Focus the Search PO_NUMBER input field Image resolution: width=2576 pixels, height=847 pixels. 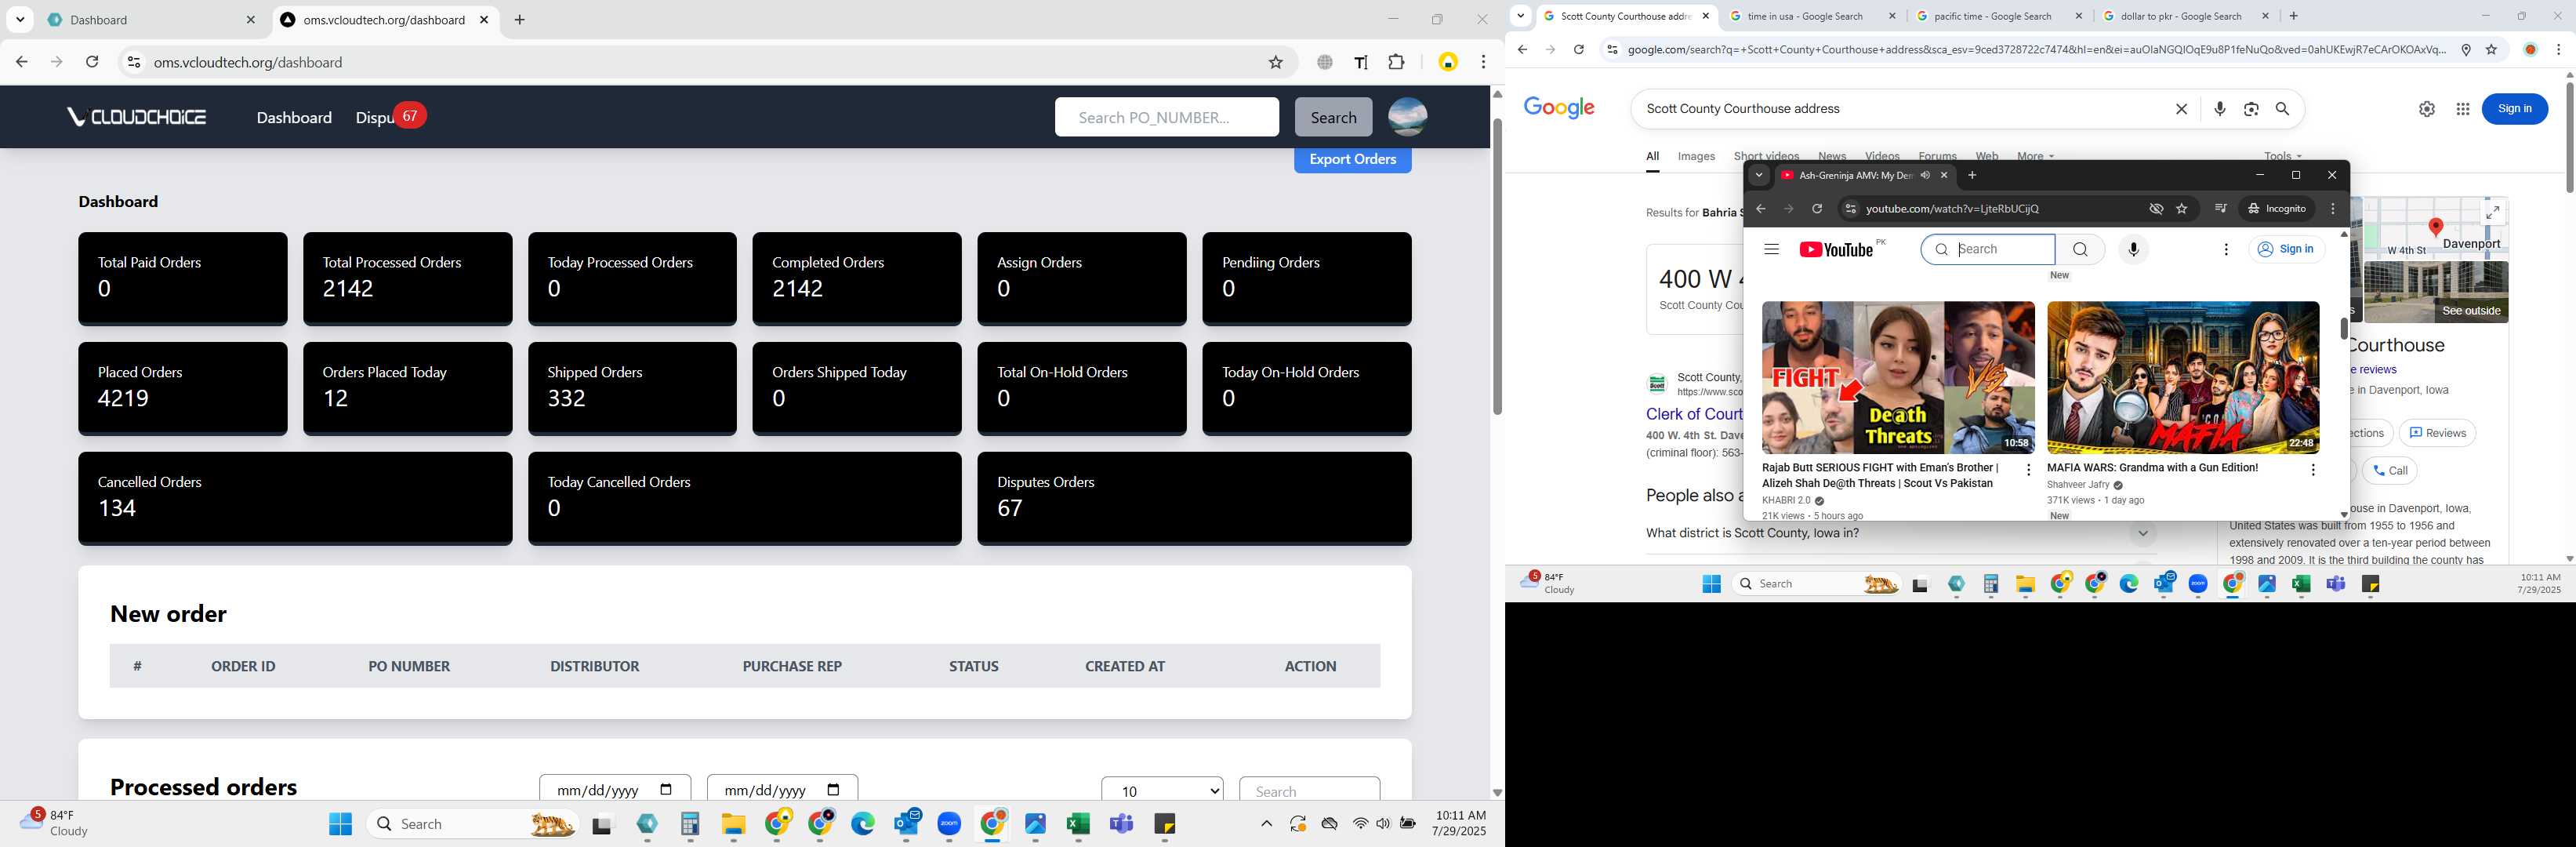pyautogui.click(x=1166, y=117)
